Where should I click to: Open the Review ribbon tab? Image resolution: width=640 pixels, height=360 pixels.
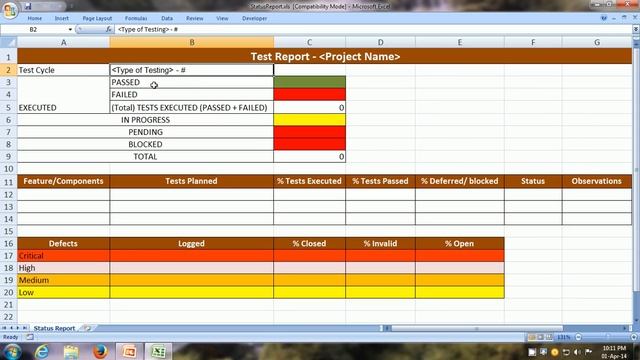(195, 18)
